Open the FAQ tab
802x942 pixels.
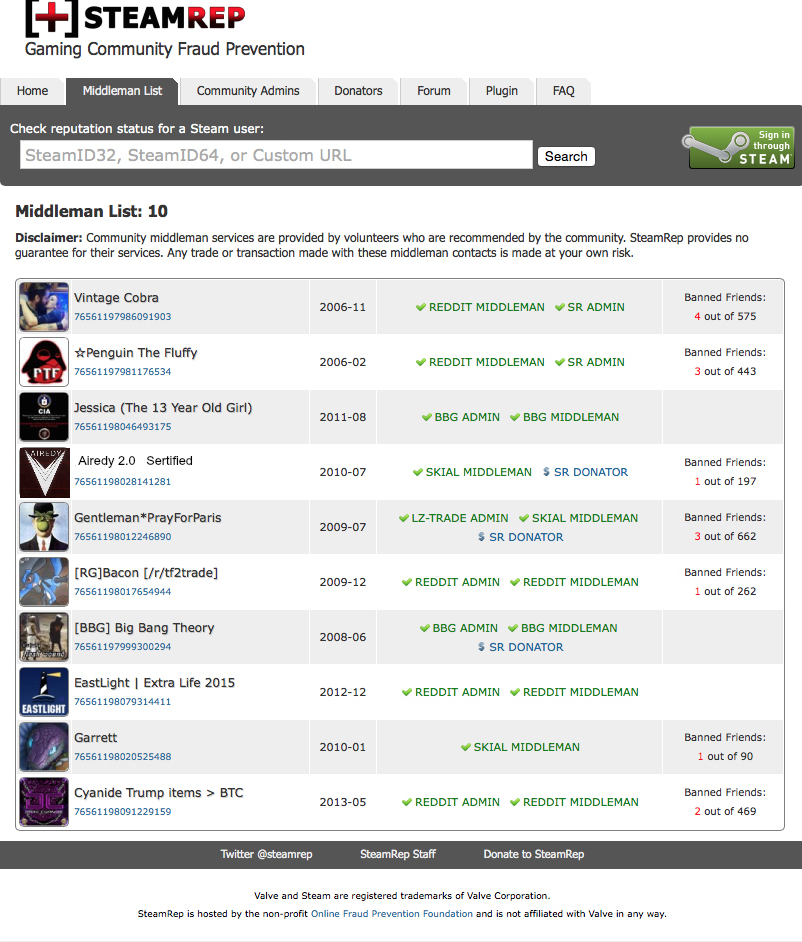coord(564,91)
